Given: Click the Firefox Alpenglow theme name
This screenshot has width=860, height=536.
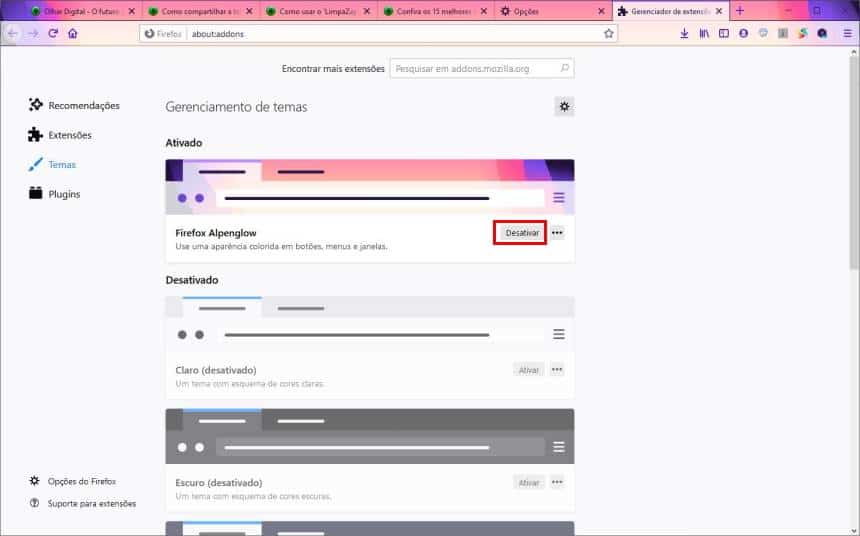Looking at the screenshot, I should coord(216,233).
